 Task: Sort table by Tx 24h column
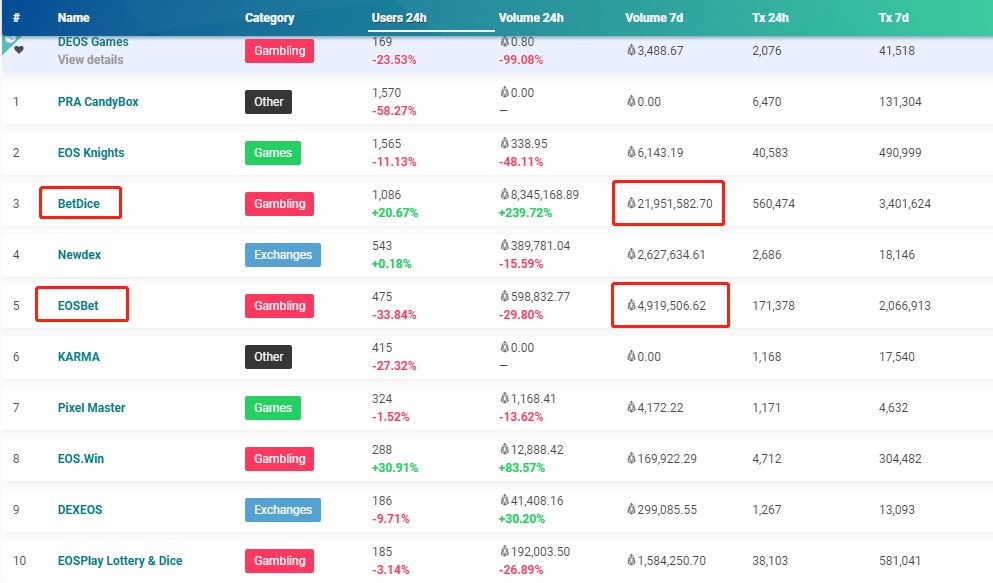click(x=770, y=18)
